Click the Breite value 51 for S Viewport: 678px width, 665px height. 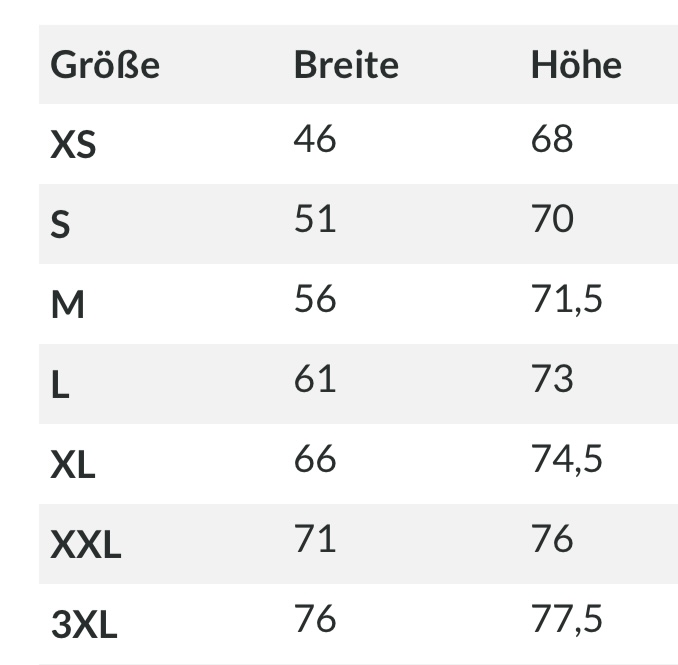coord(314,219)
